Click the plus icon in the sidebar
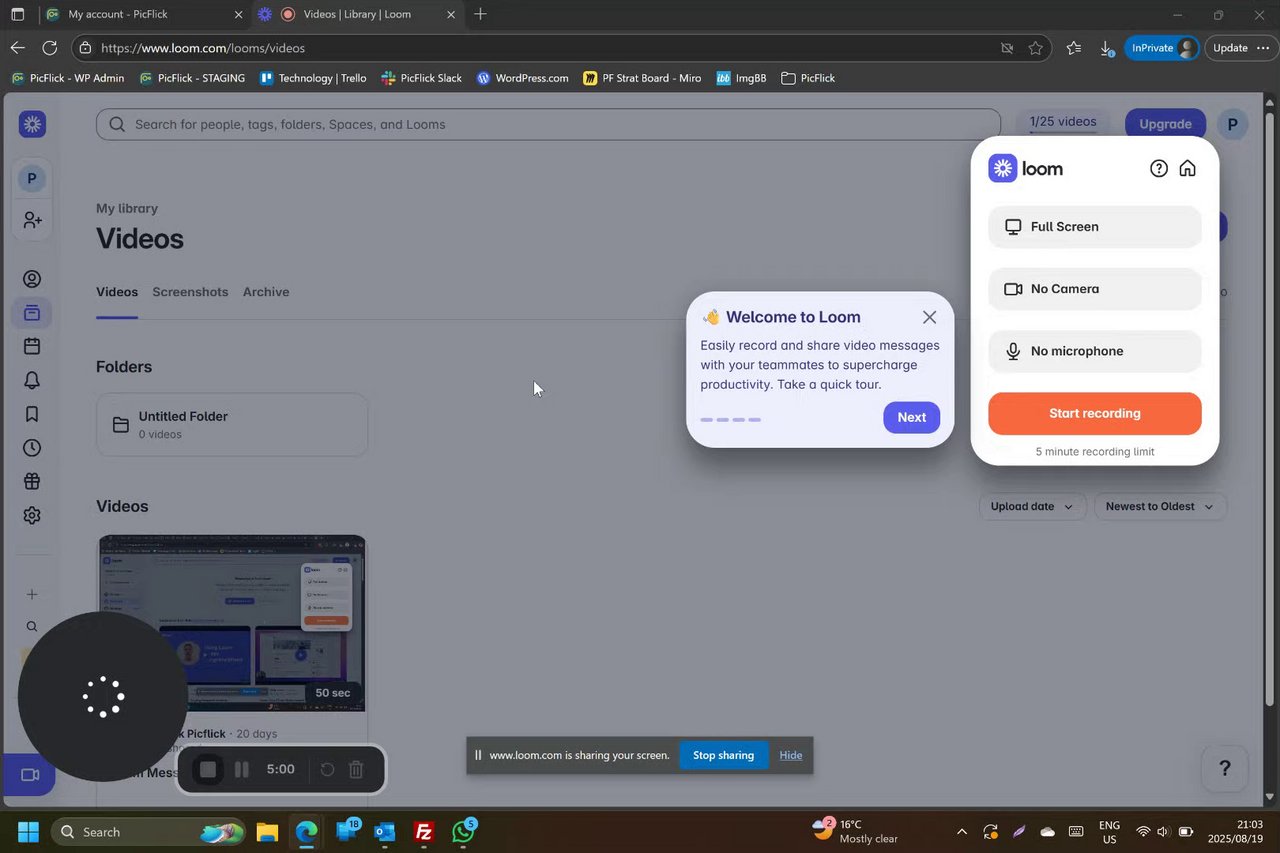 (32, 594)
